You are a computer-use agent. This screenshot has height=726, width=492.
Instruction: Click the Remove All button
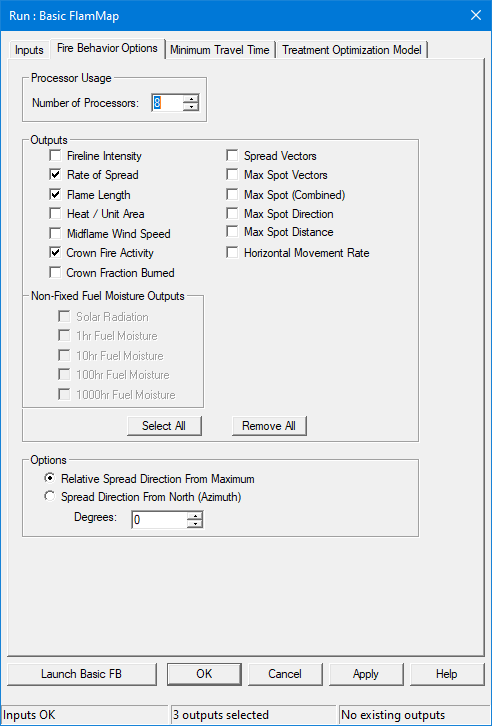coord(269,426)
